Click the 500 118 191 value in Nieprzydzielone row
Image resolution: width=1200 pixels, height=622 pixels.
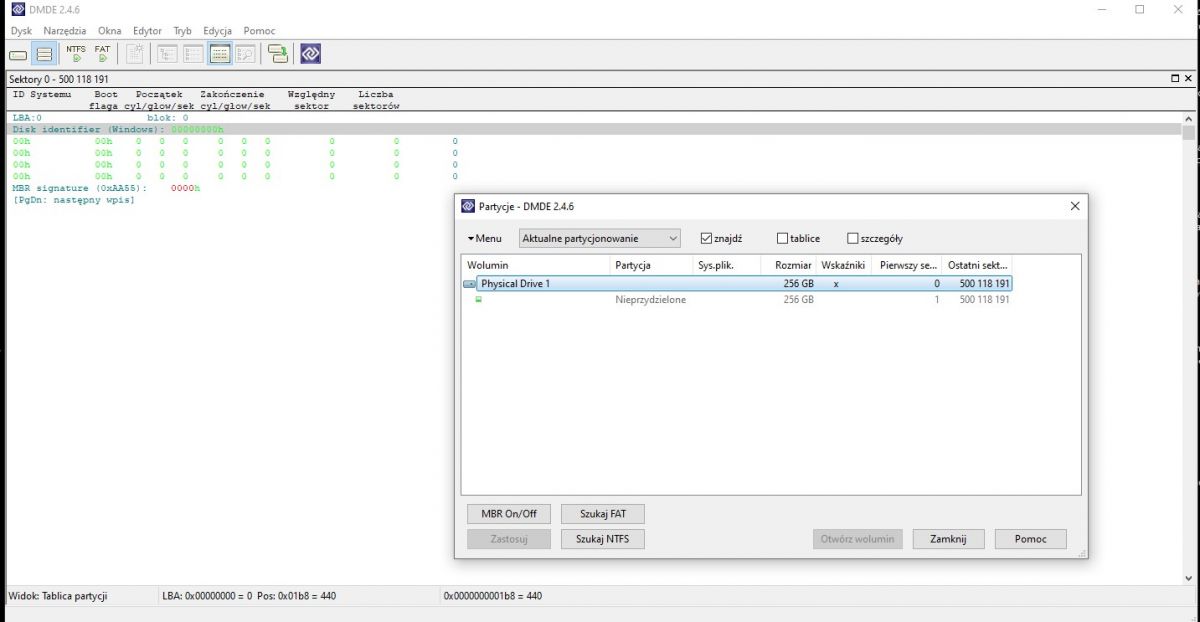tap(984, 300)
